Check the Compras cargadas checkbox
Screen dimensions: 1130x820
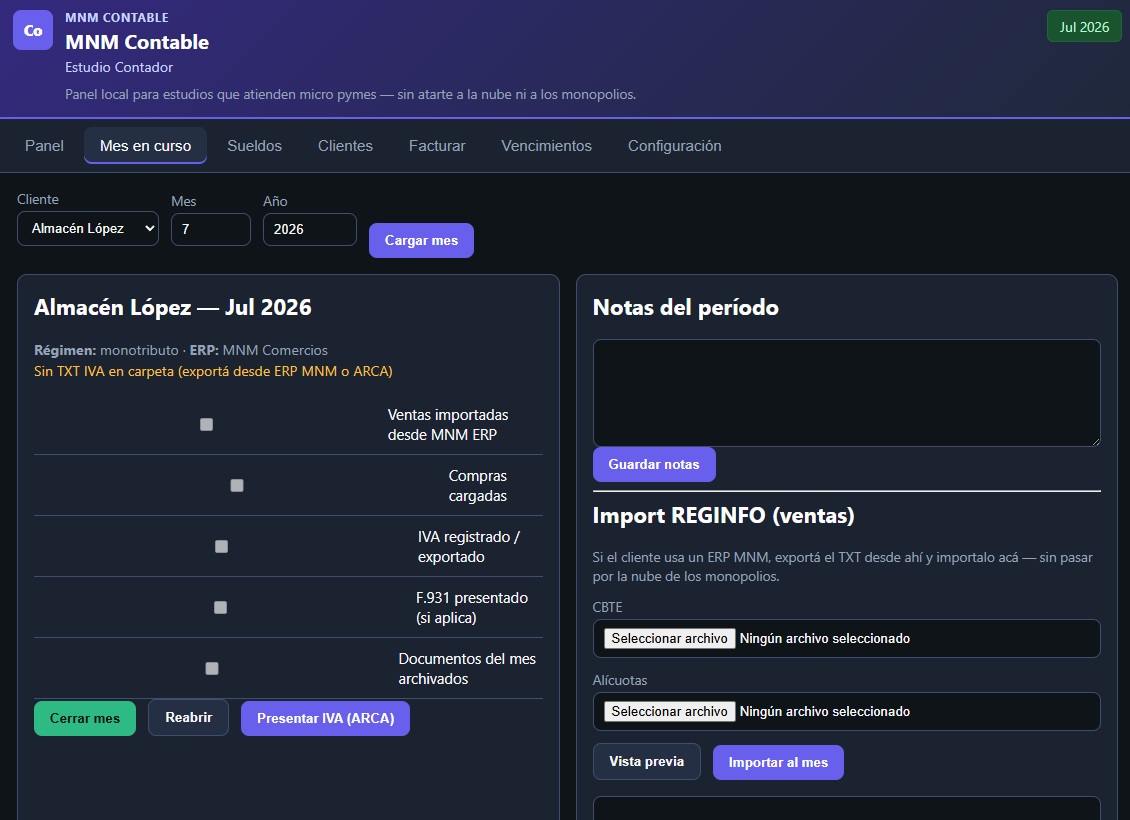236,486
